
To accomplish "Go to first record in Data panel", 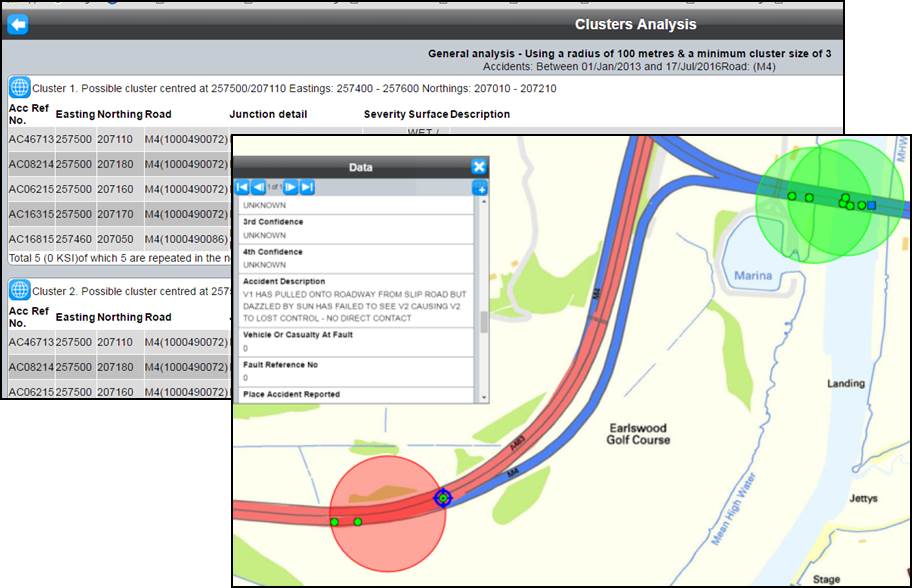I will [241, 187].
